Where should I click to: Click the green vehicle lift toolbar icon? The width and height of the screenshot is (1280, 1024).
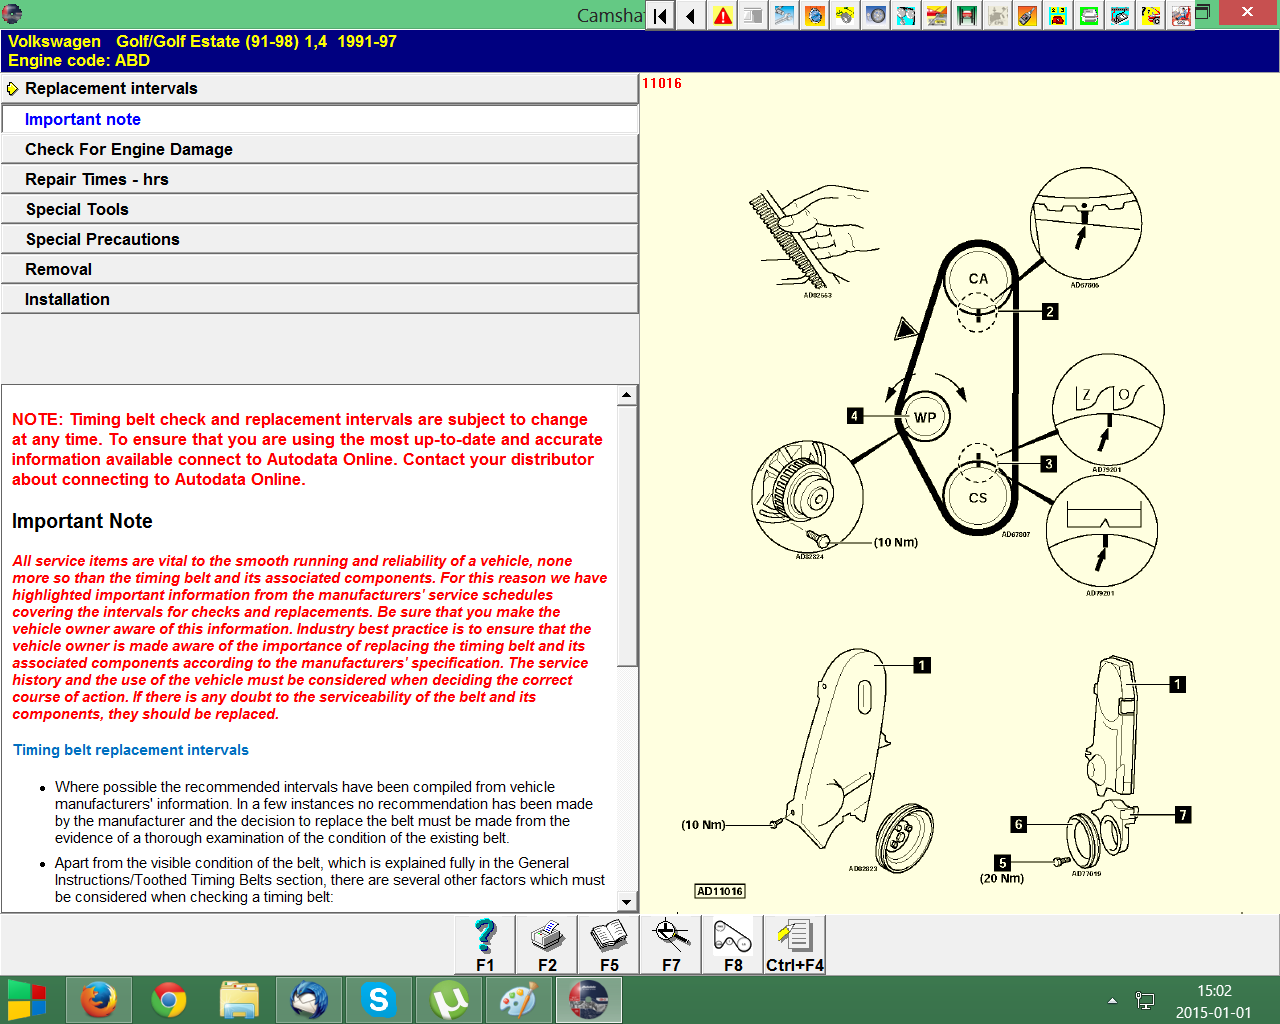click(967, 15)
